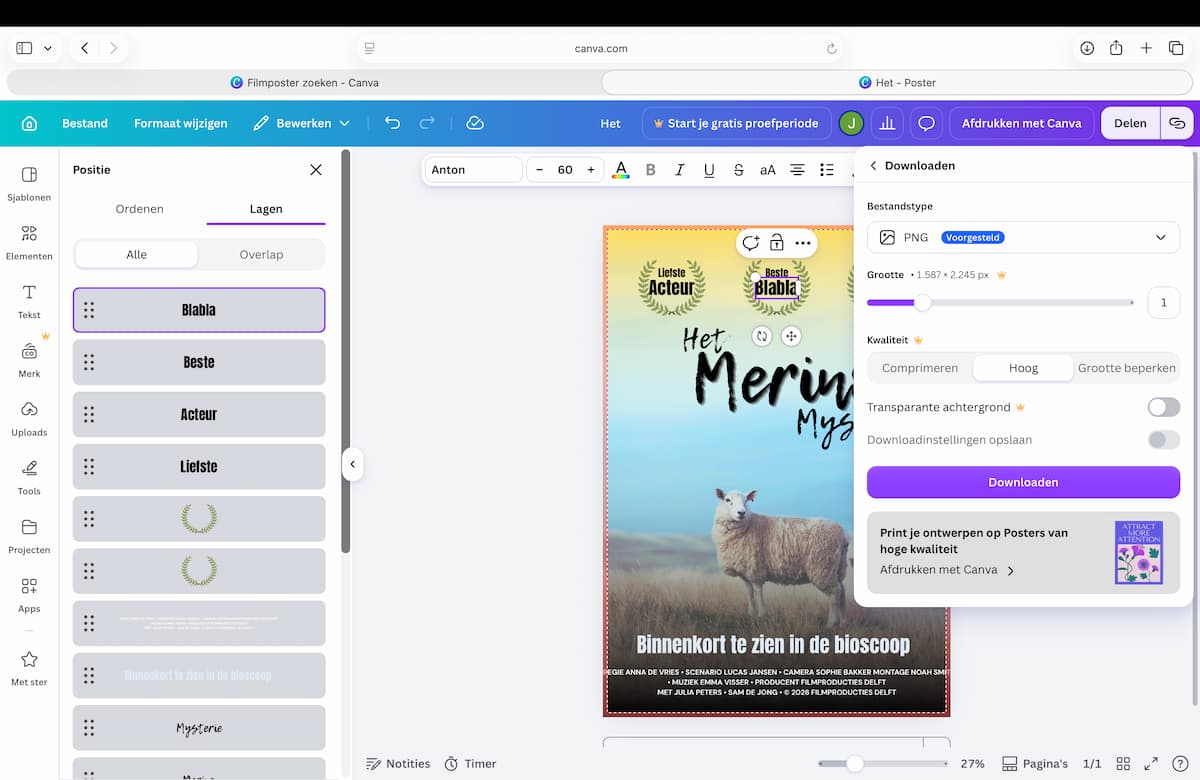
Task: Show Alle layers
Action: pyautogui.click(x=137, y=255)
